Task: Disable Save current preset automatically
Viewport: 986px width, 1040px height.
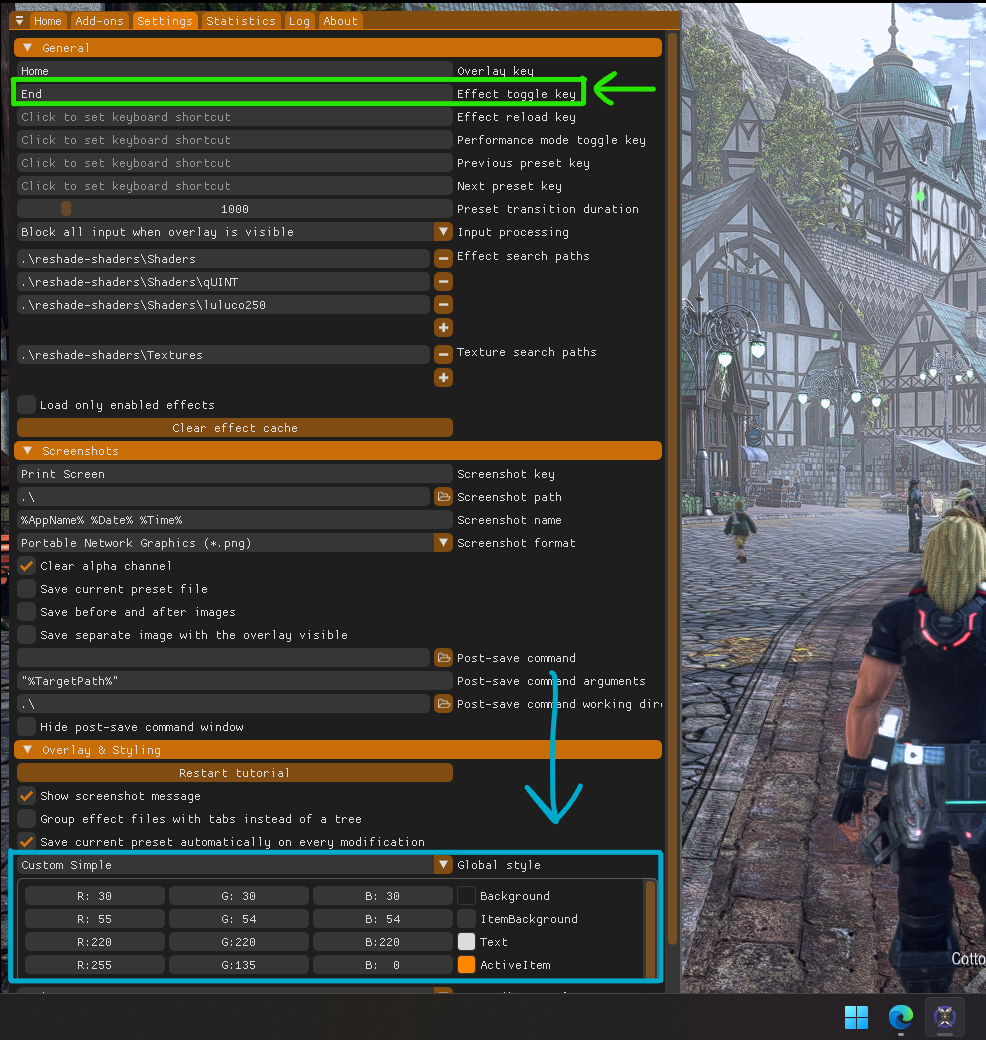Action: coord(27,842)
